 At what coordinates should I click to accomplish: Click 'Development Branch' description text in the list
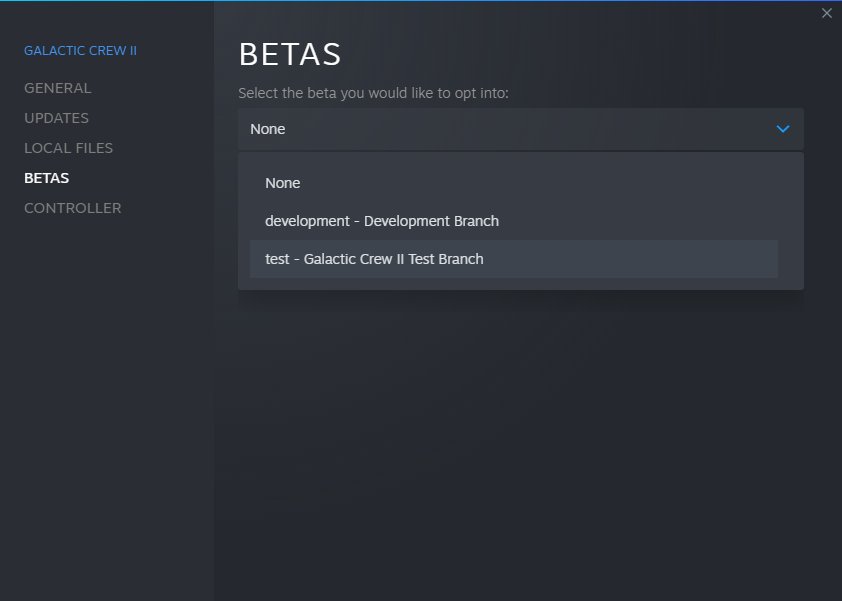tap(431, 221)
